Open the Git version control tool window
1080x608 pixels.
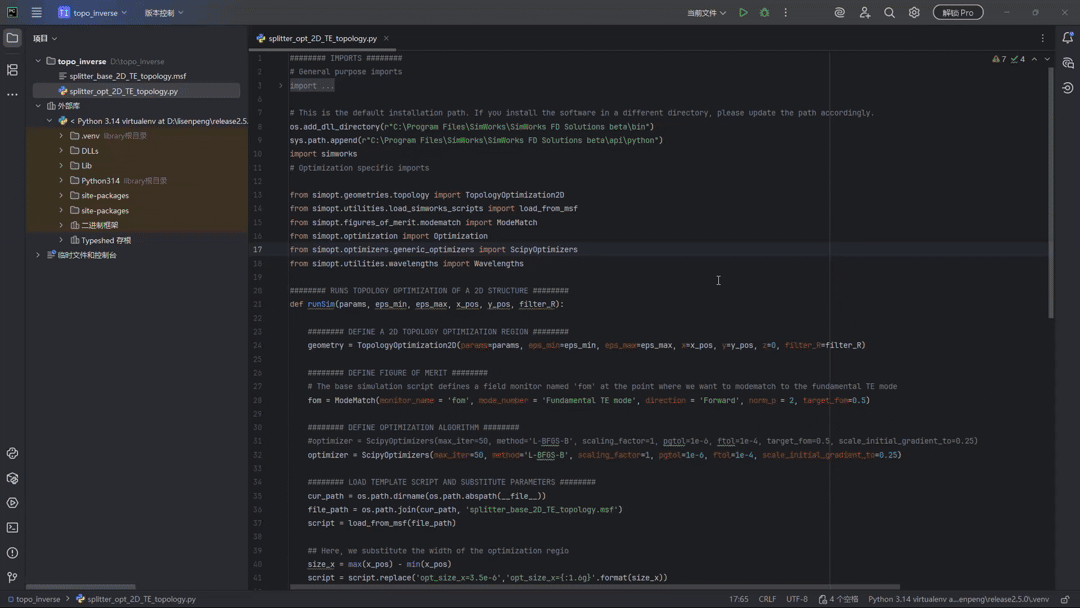pos(12,578)
